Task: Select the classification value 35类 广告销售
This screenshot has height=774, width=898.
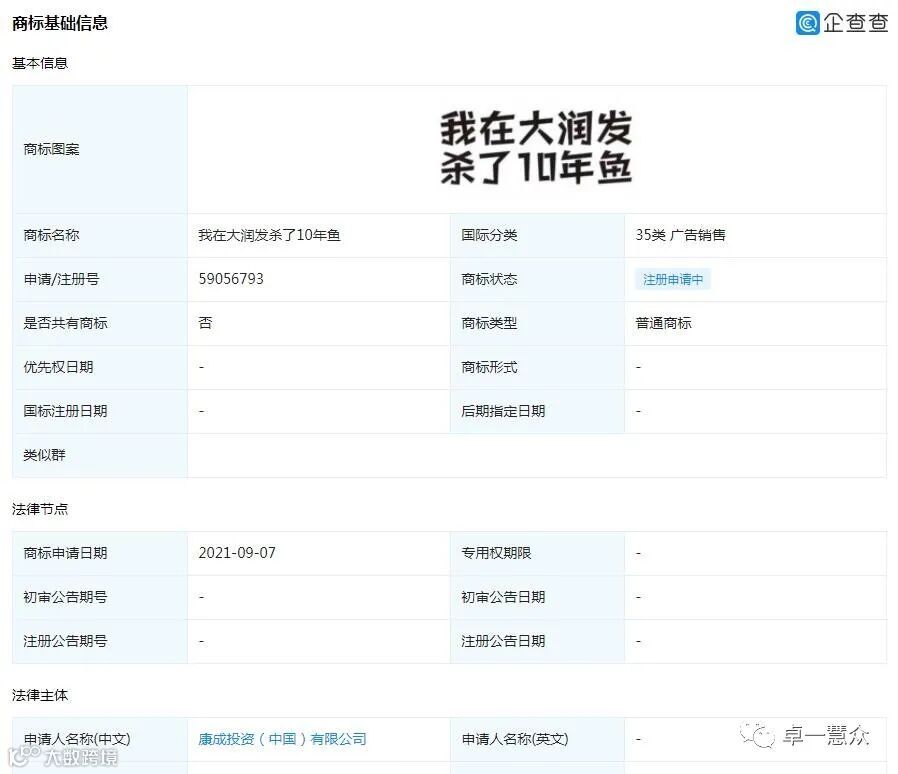Action: coord(680,235)
